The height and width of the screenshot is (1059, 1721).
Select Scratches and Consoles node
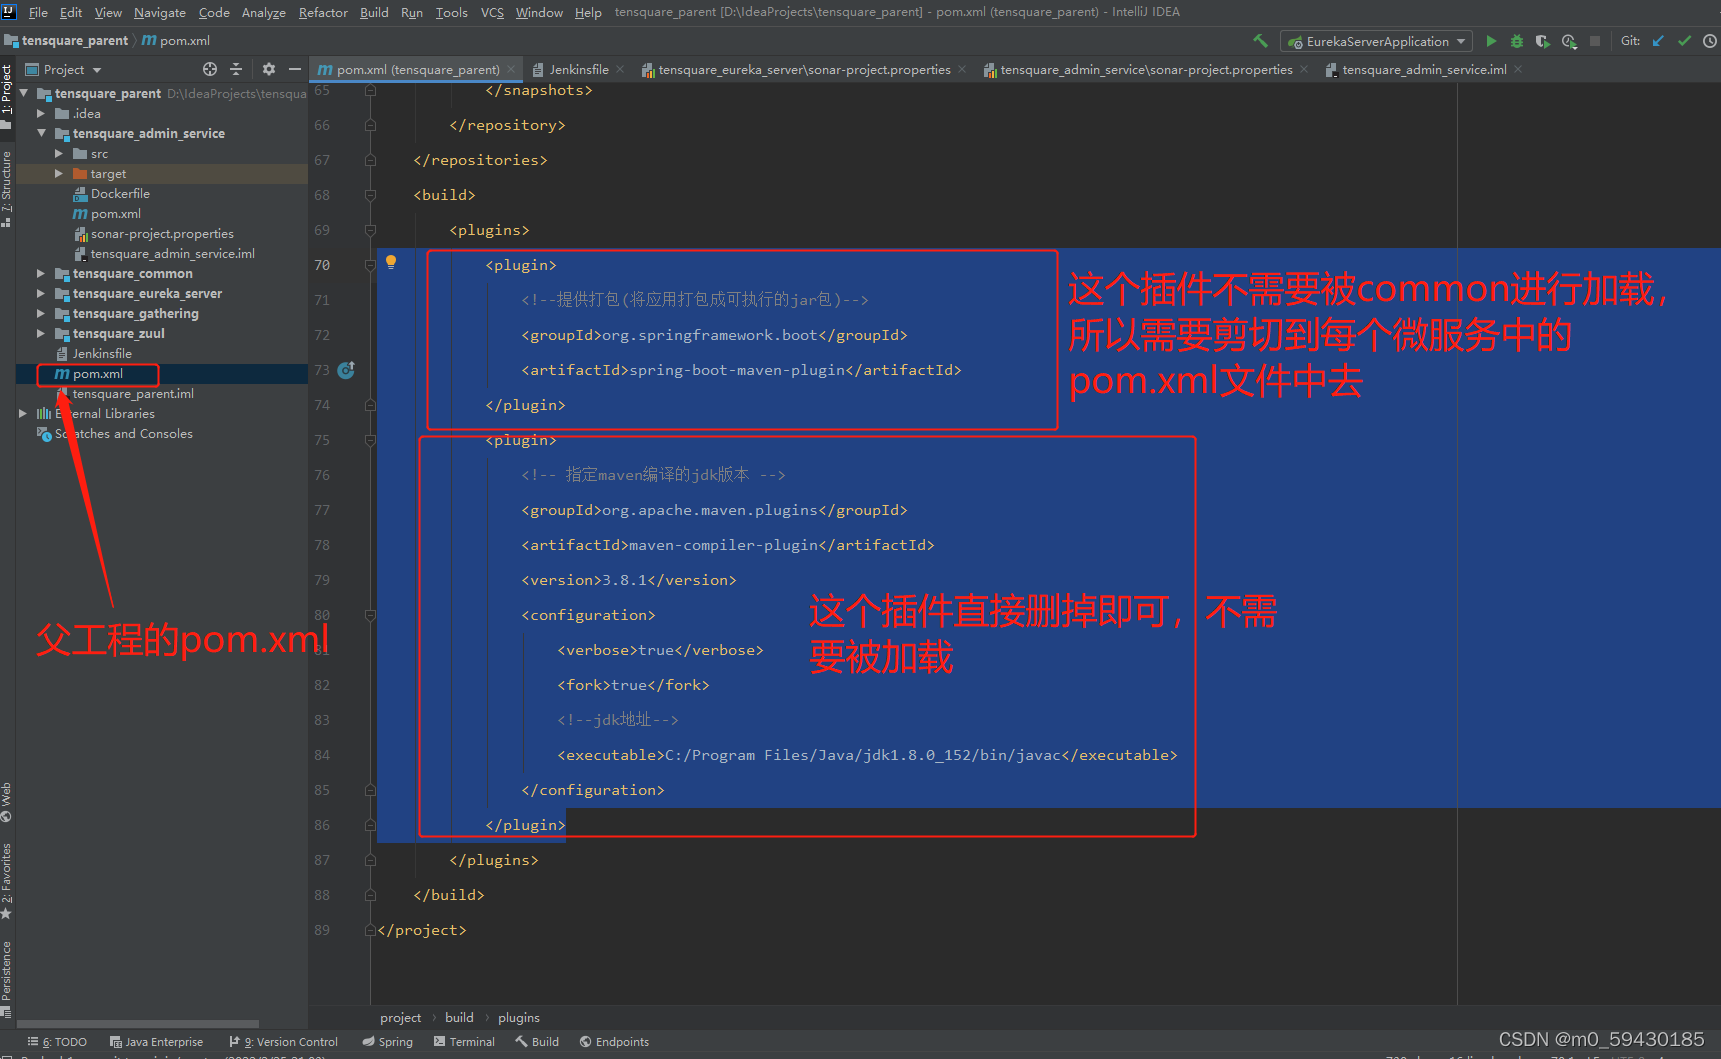pyautogui.click(x=124, y=433)
